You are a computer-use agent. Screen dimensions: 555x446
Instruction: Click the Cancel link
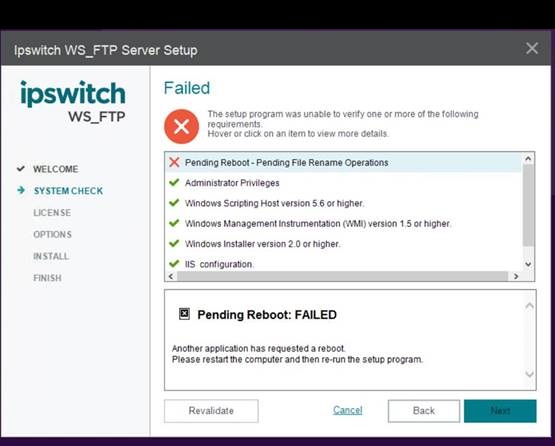[x=348, y=410]
